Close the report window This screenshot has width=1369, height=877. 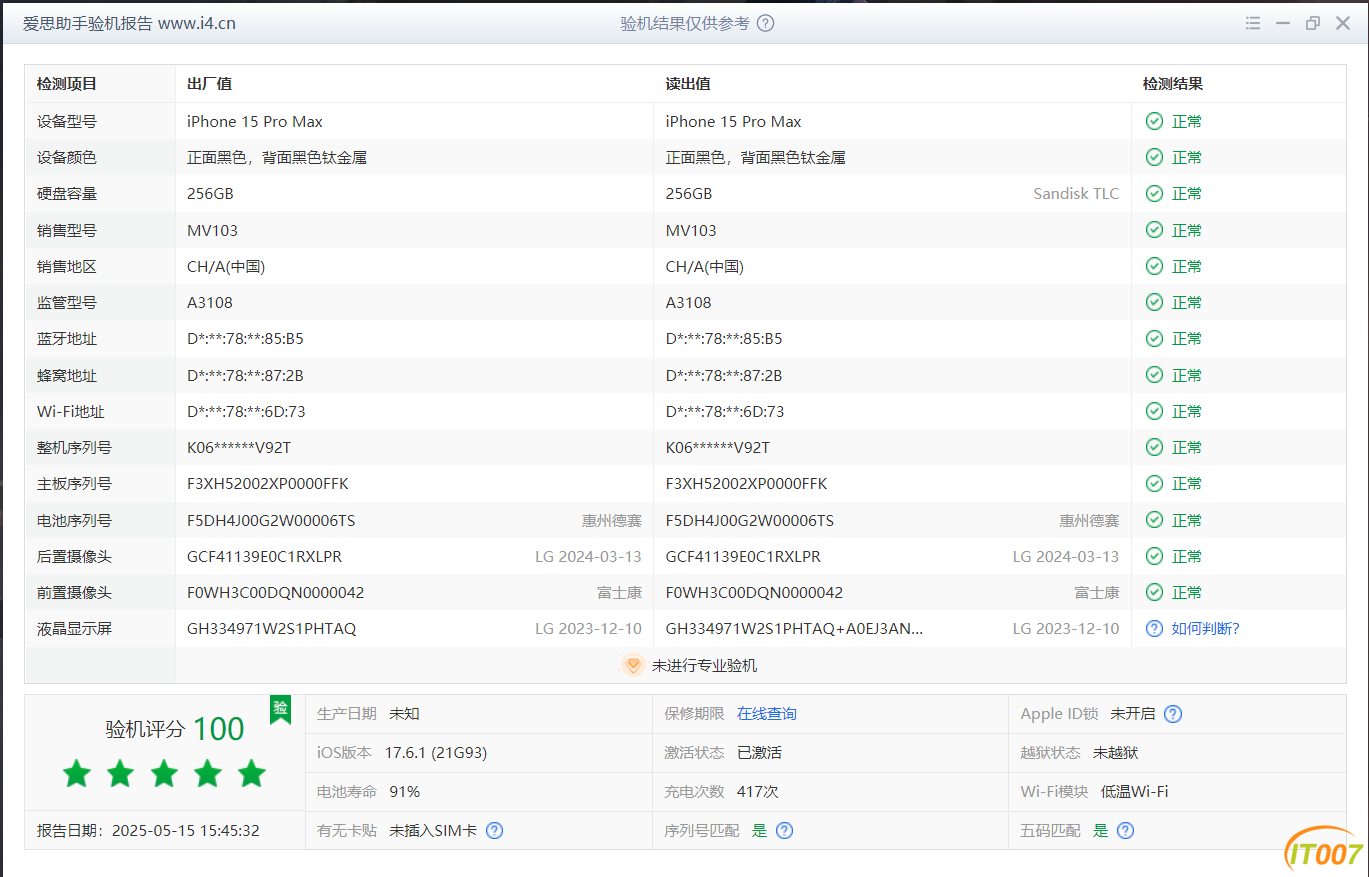coord(1343,23)
